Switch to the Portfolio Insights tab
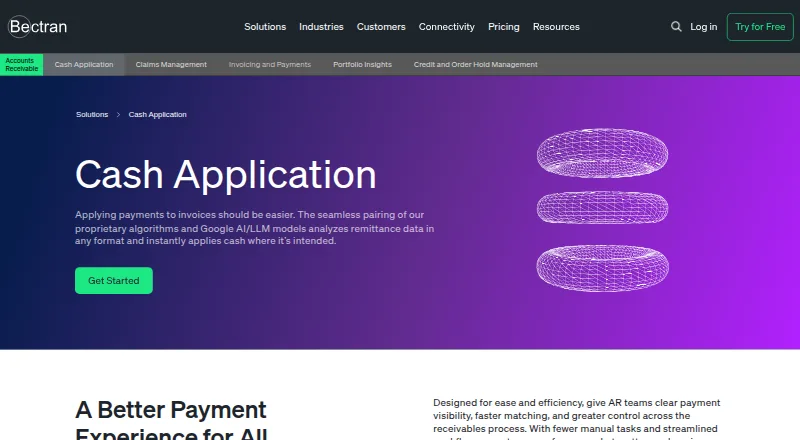This screenshot has height=440, width=800. click(362, 64)
